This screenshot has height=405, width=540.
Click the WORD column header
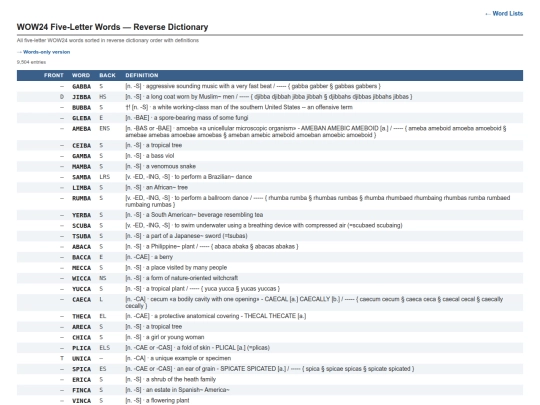[81, 75]
